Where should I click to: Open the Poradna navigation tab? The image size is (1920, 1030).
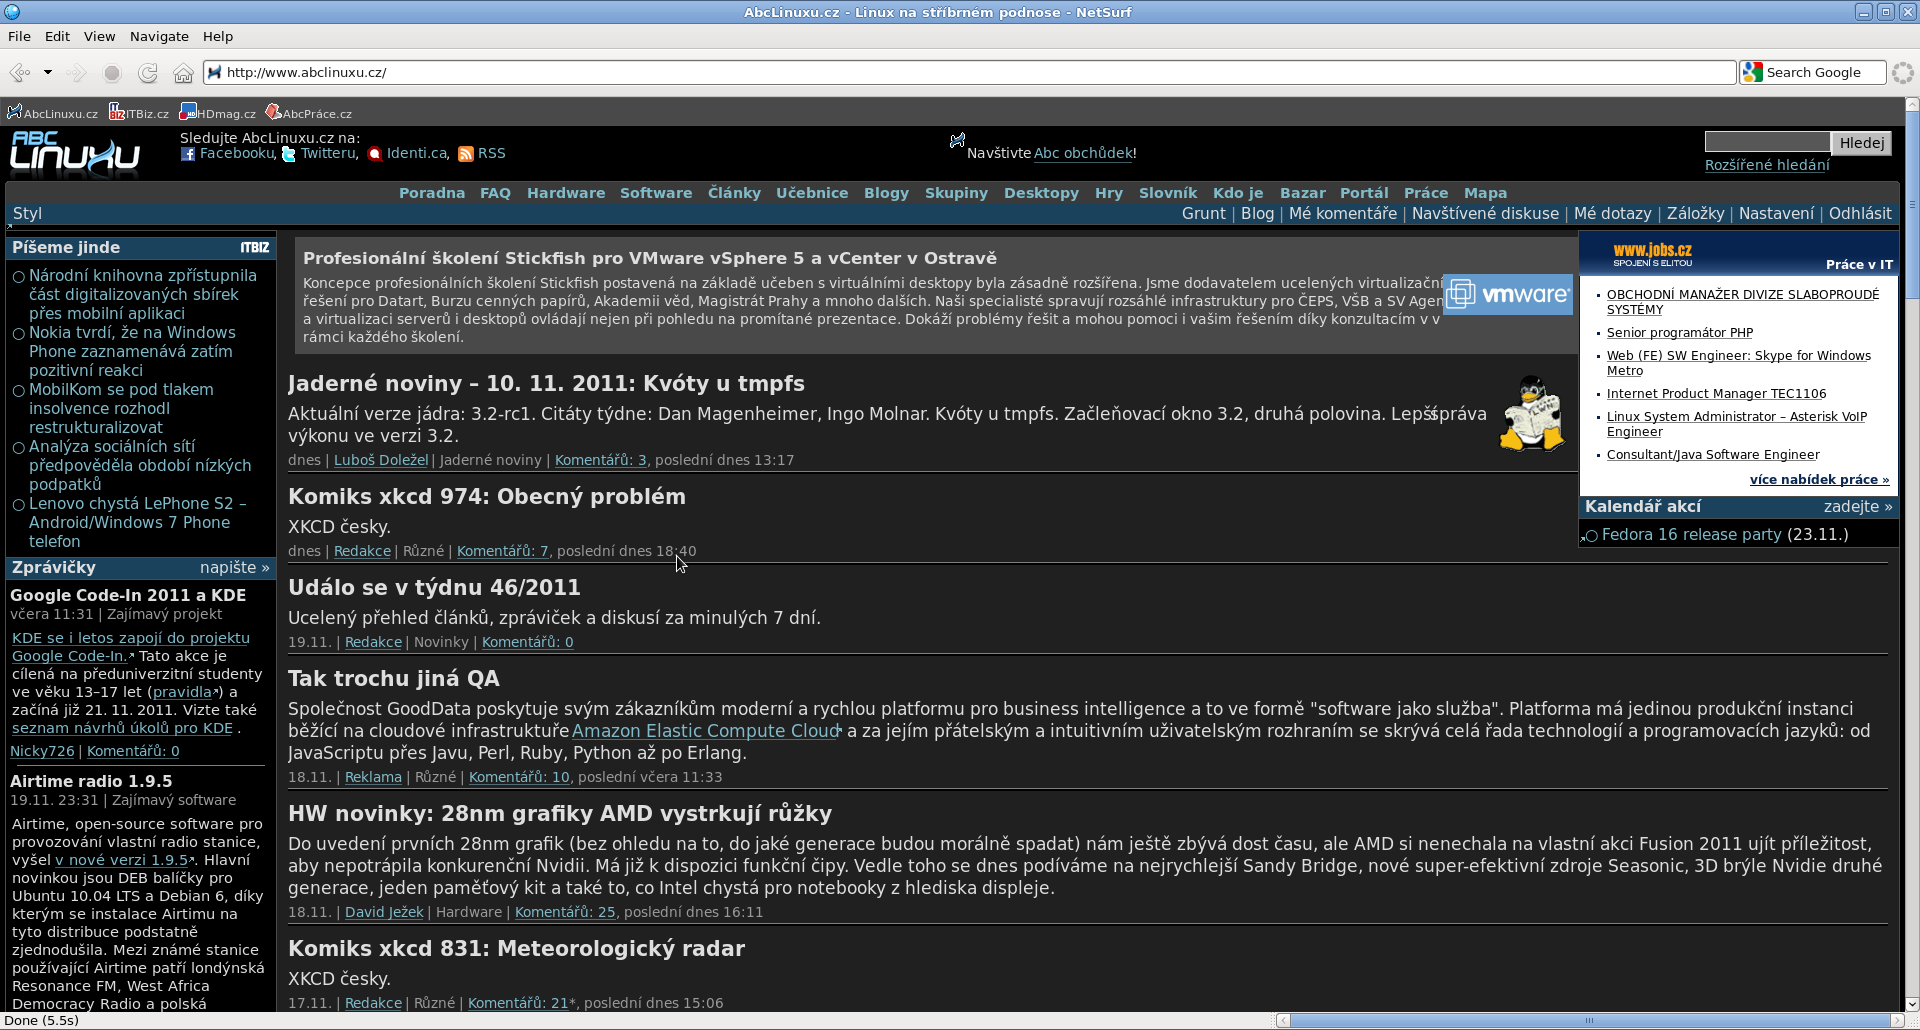pyautogui.click(x=432, y=193)
